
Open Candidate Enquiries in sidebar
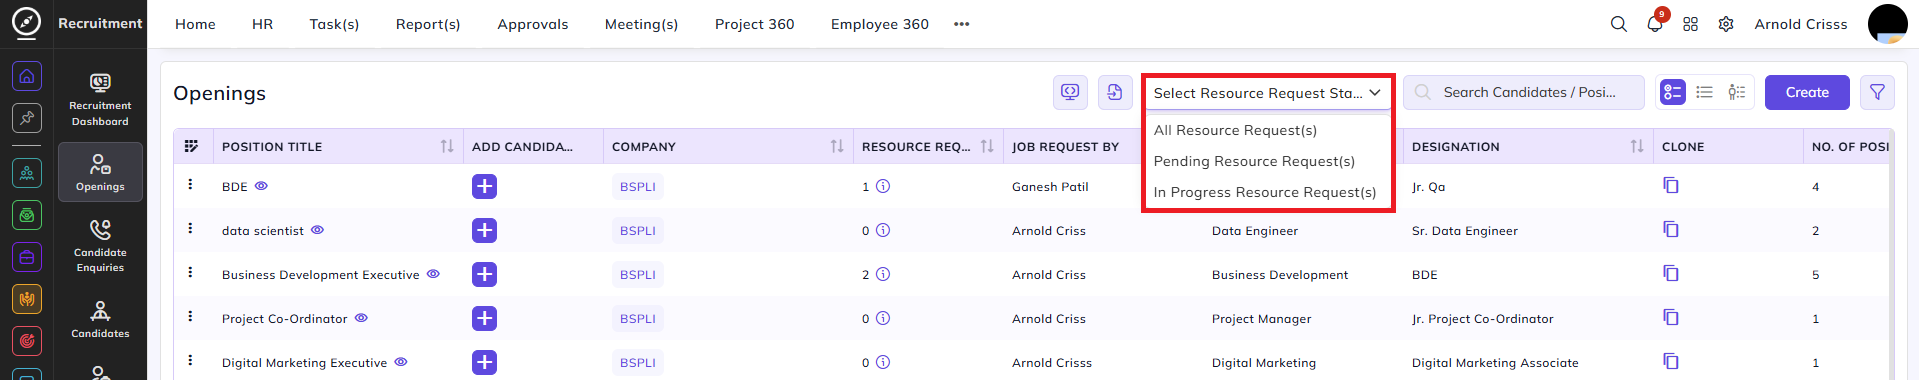tap(100, 246)
